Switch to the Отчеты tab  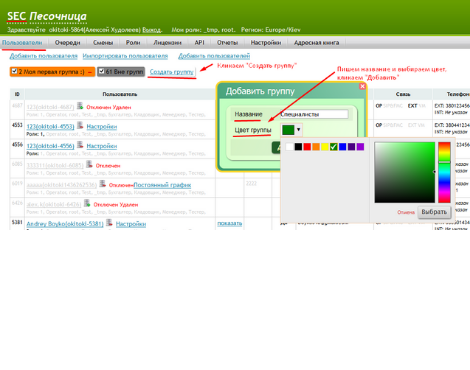227,43
